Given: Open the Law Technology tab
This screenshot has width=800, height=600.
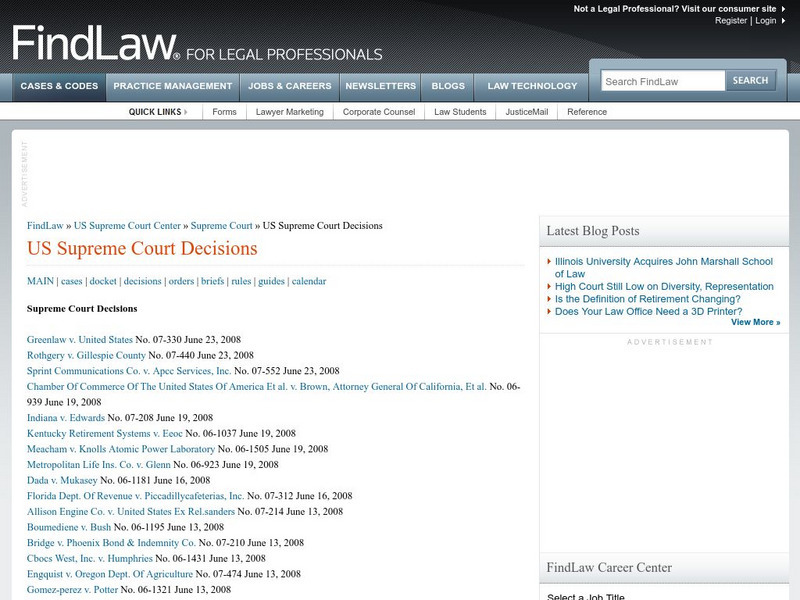Looking at the screenshot, I should (x=532, y=86).
